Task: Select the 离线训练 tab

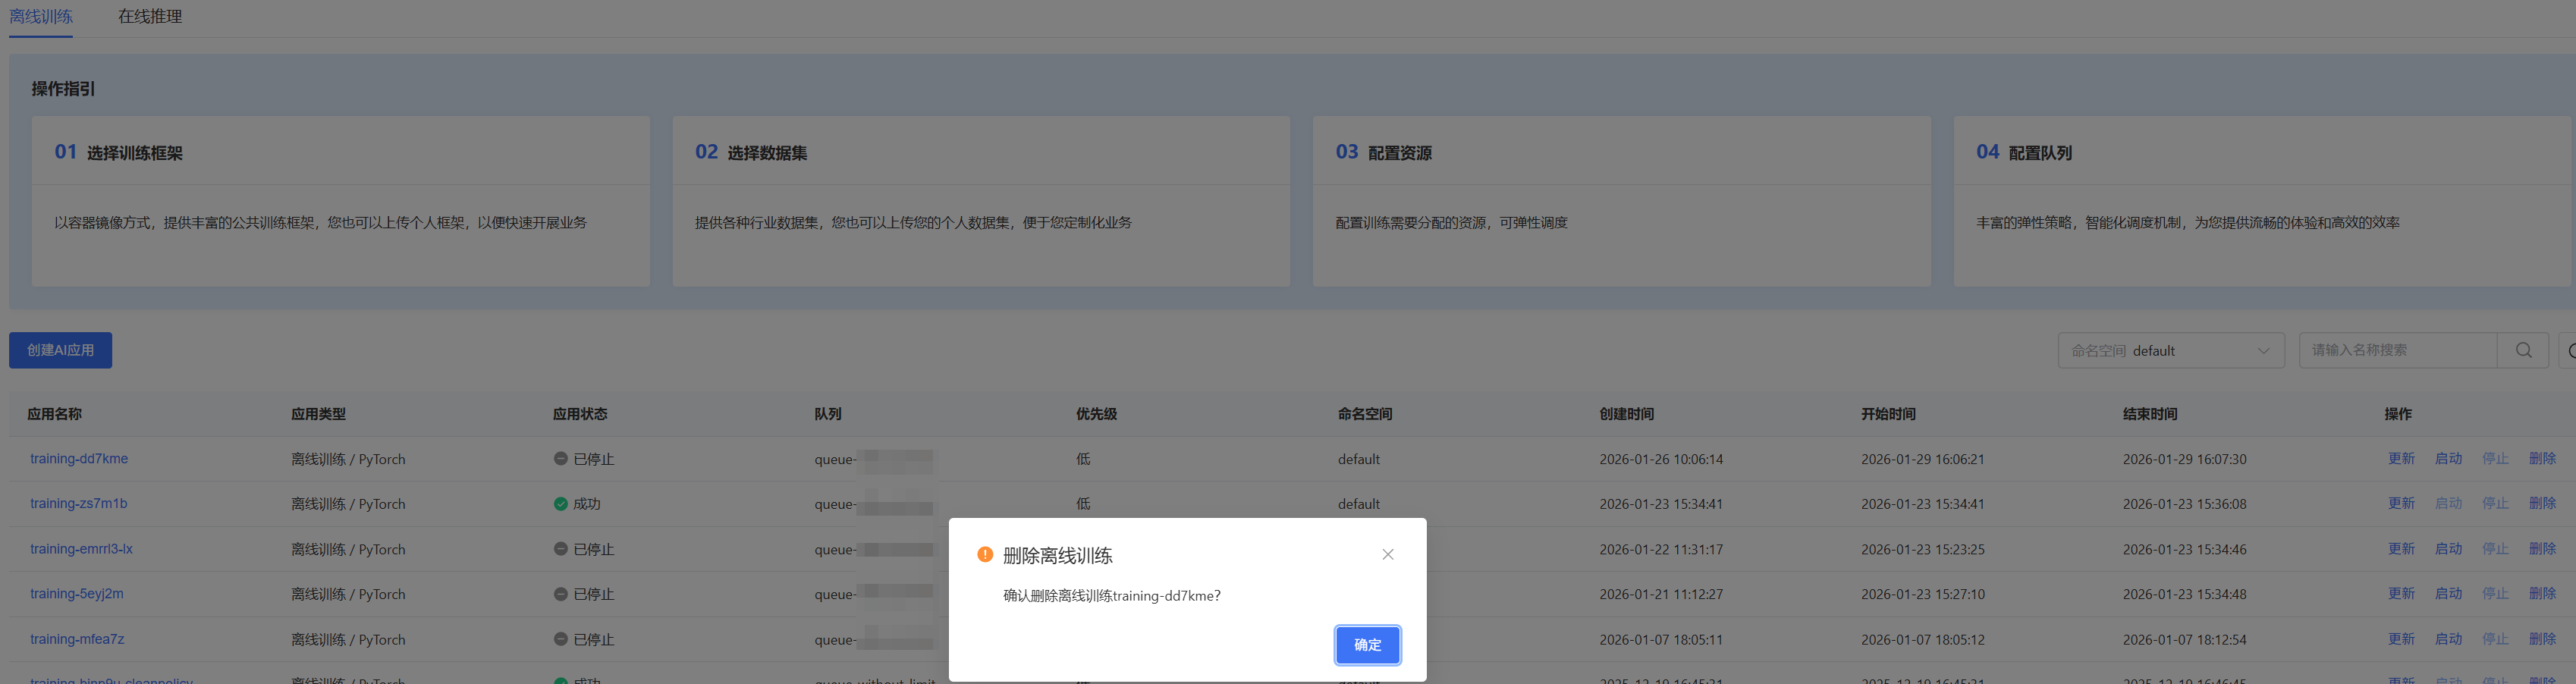Action: point(41,17)
